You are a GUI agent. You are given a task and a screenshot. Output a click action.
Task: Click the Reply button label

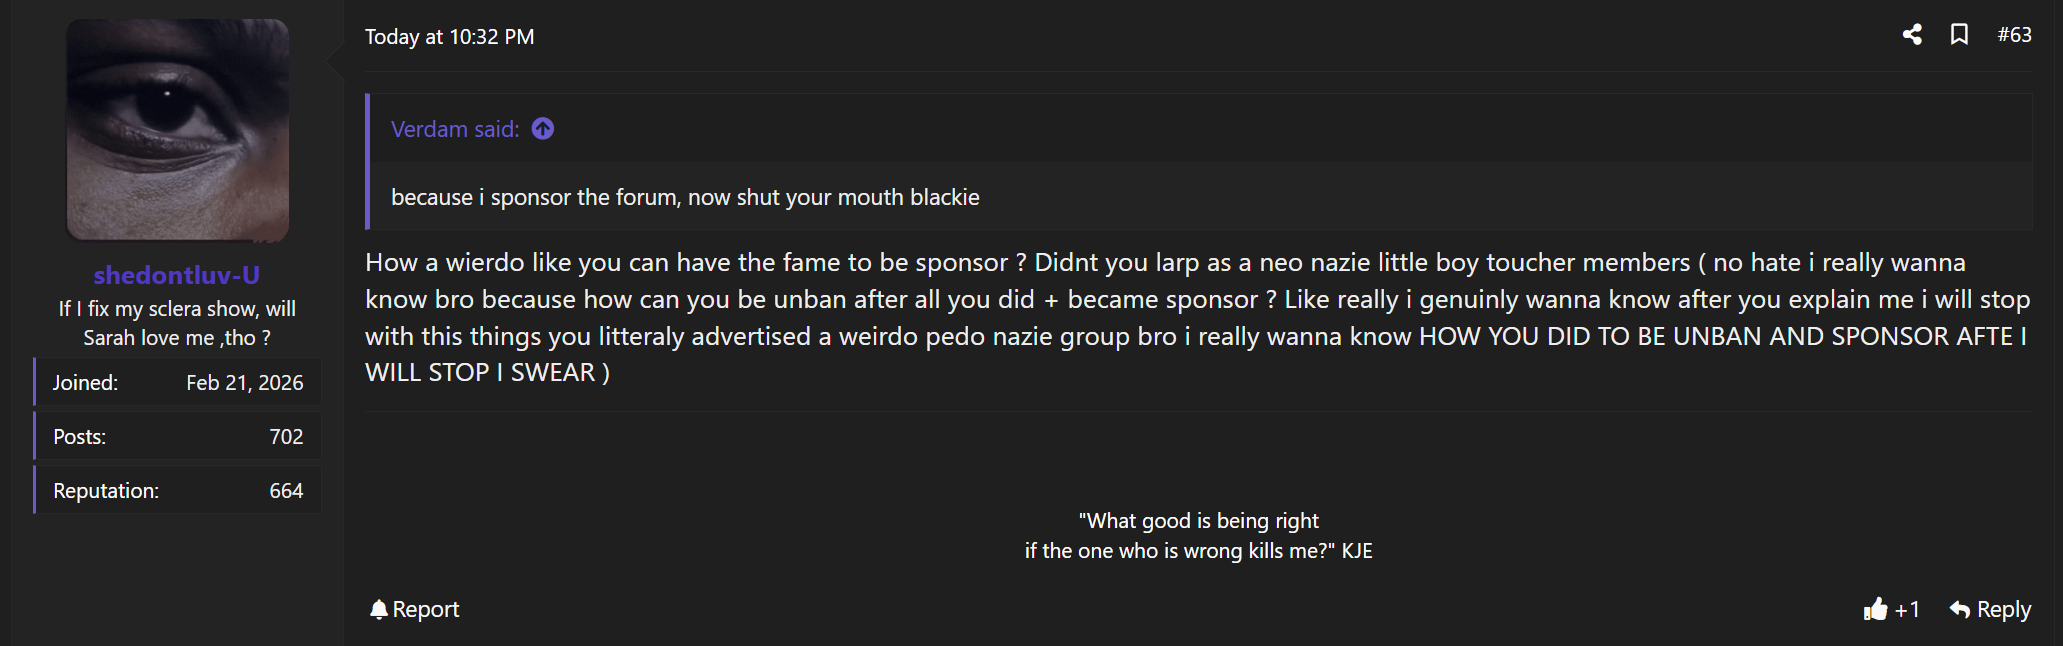pos(2004,609)
